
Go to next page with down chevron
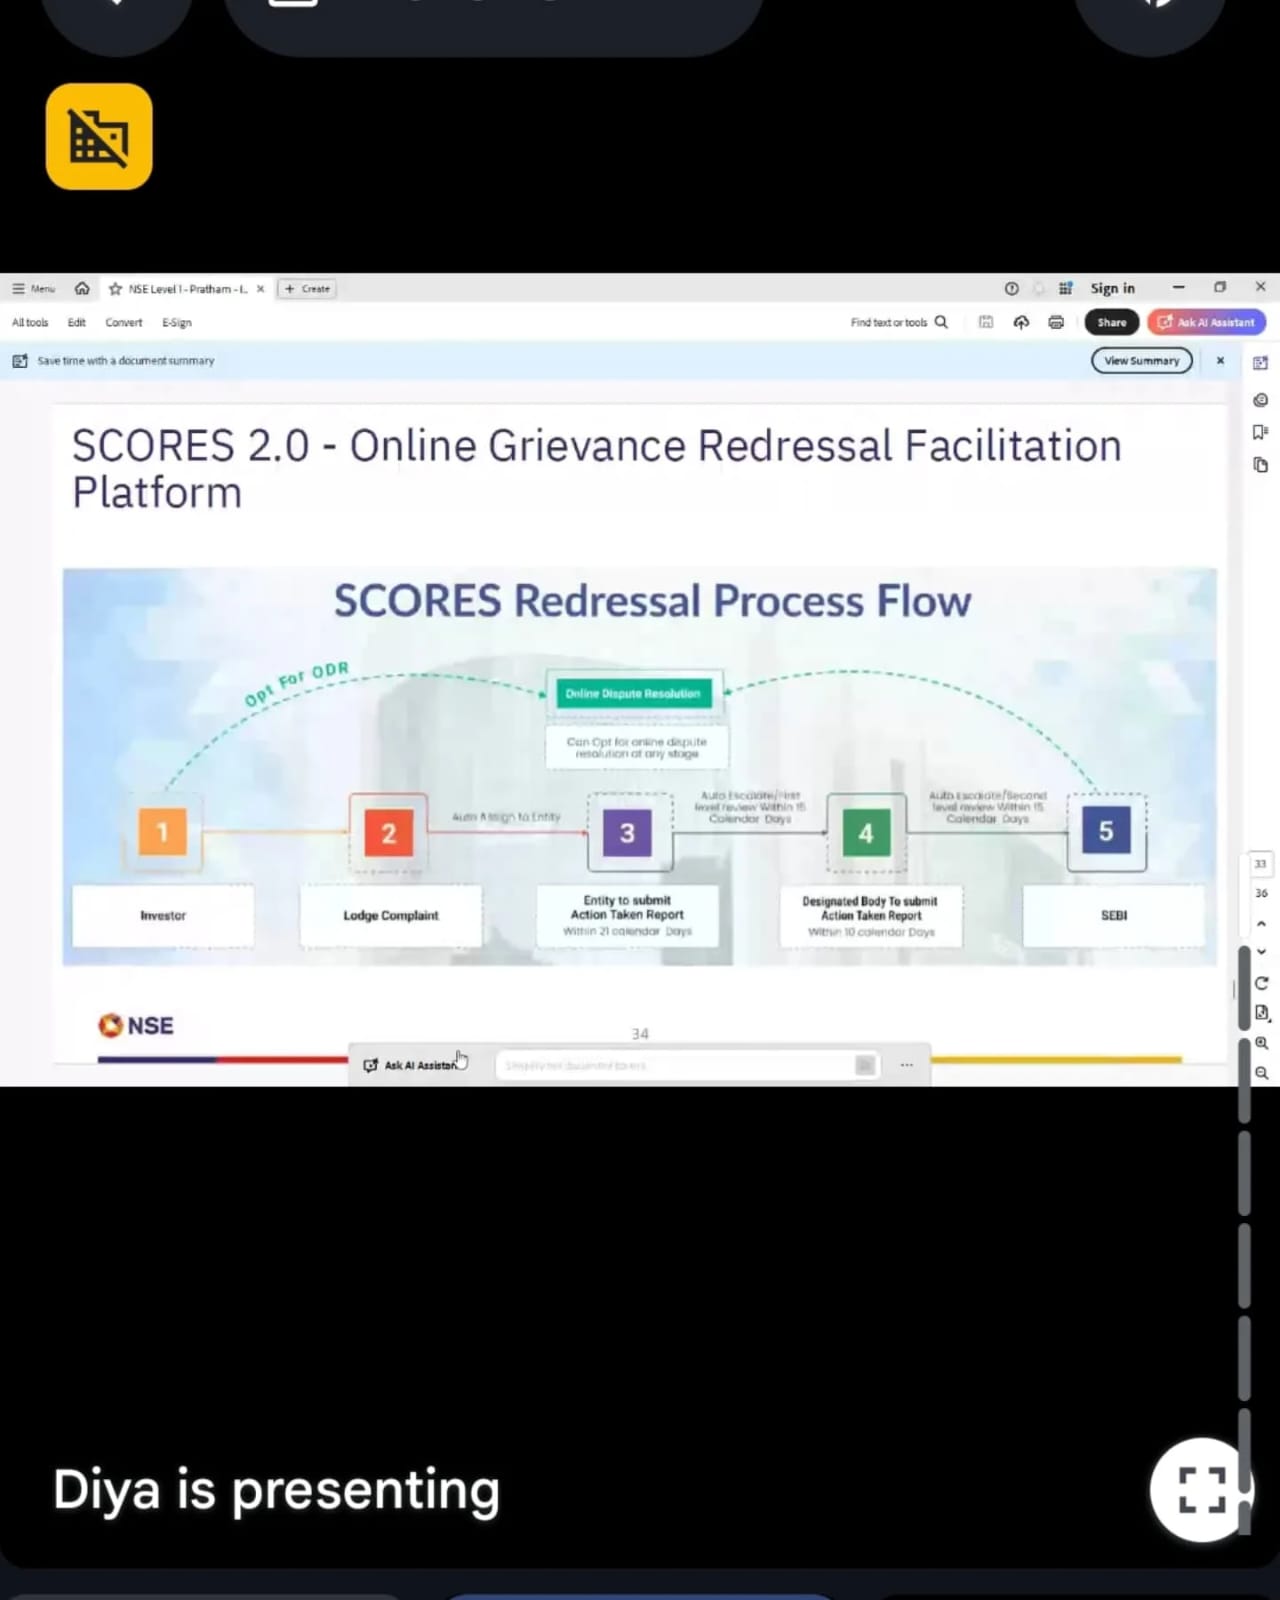(1261, 952)
